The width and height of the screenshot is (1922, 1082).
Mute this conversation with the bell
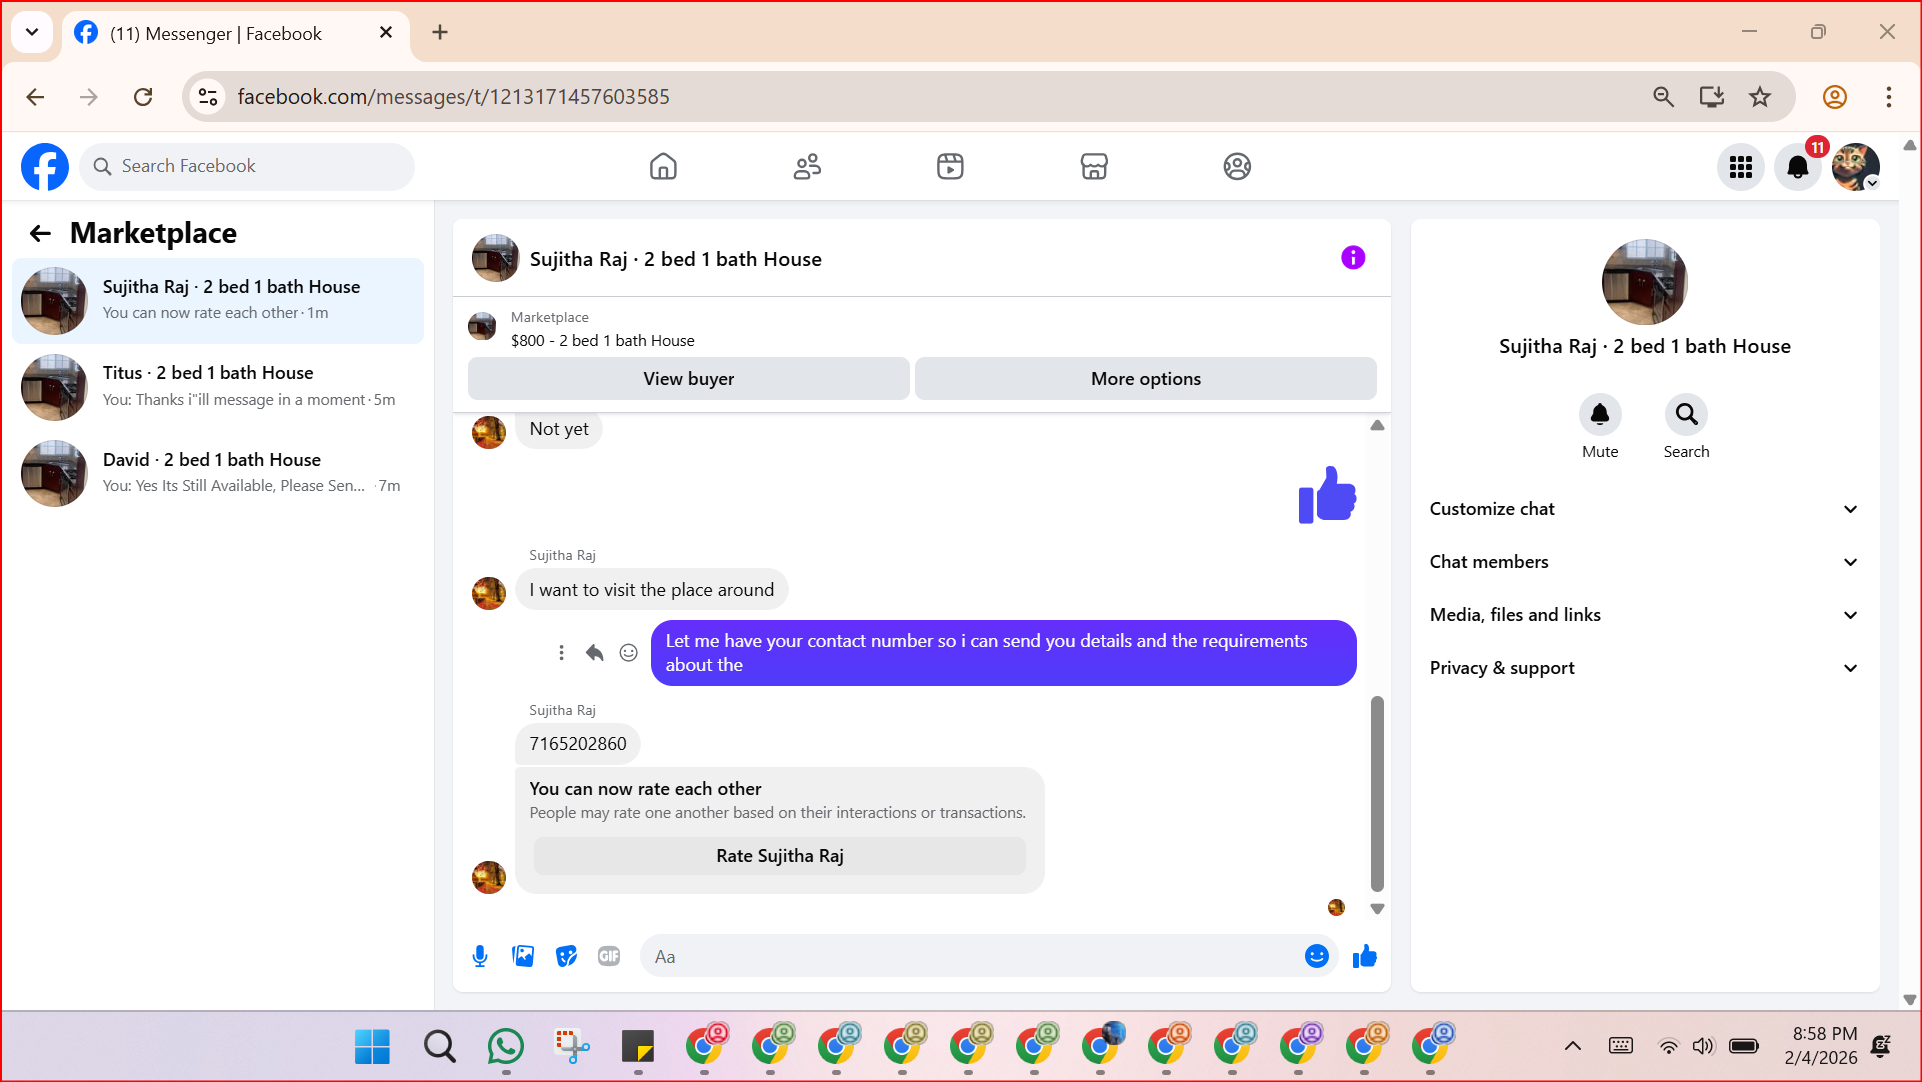tap(1599, 415)
